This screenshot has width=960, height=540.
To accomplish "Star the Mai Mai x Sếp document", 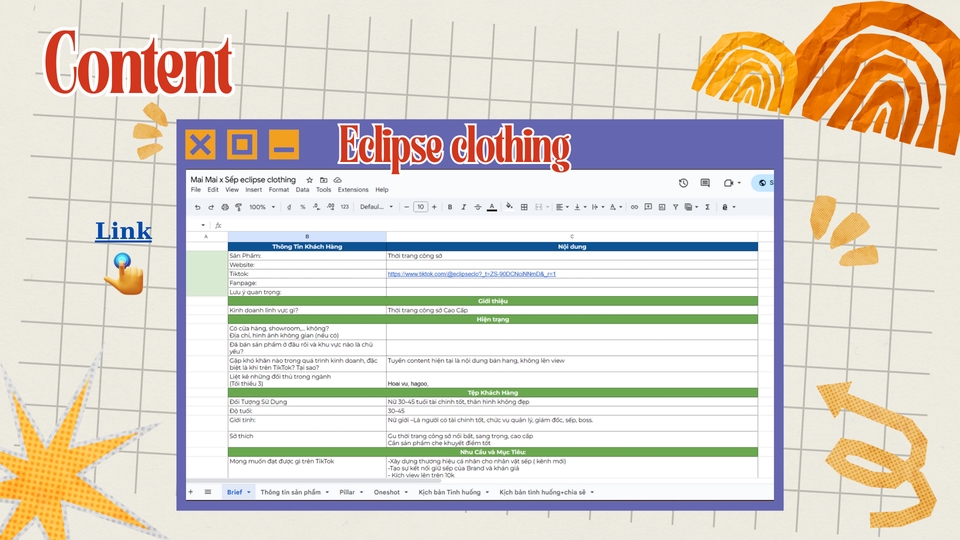I will point(309,180).
